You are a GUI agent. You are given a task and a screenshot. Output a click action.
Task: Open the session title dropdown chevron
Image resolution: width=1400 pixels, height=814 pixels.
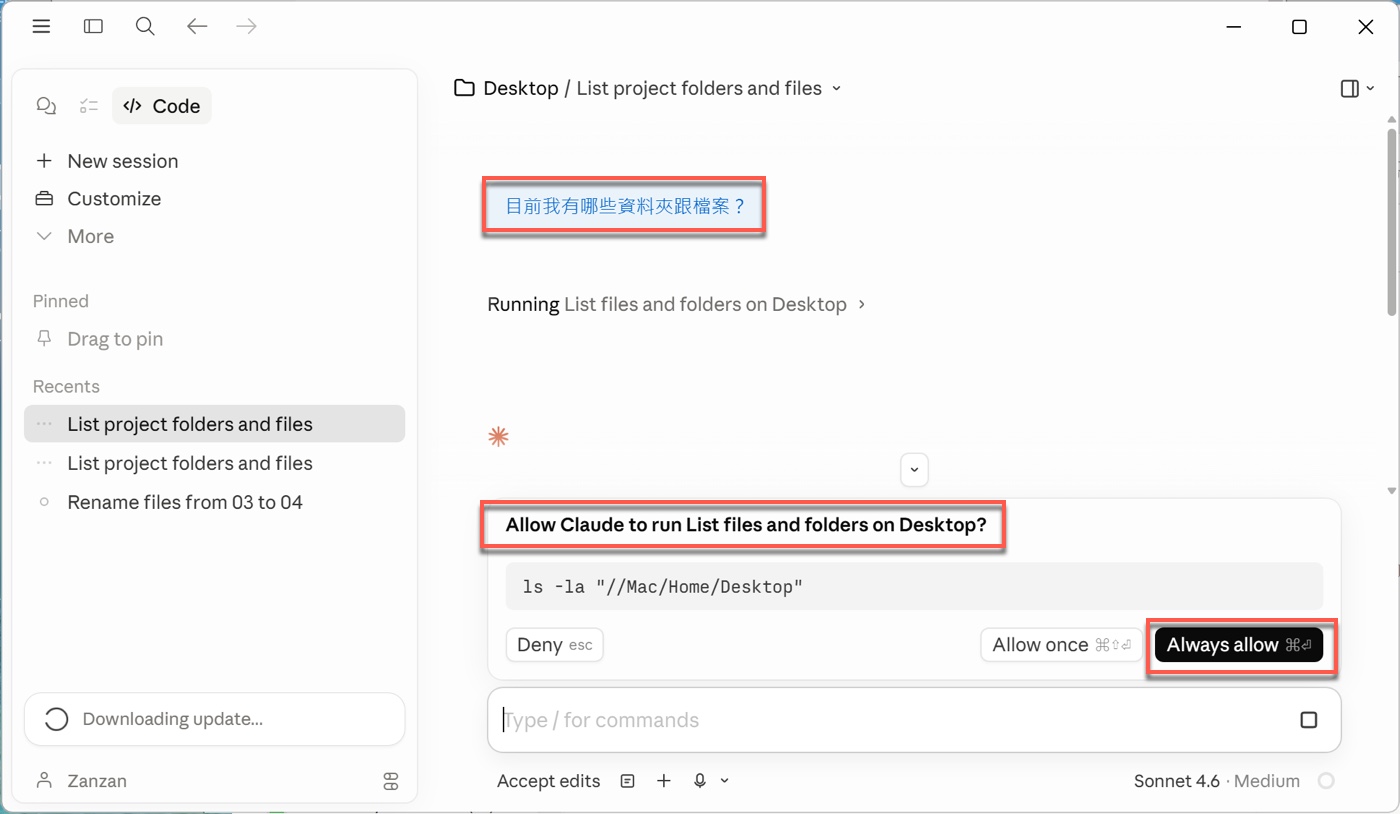[x=837, y=89]
